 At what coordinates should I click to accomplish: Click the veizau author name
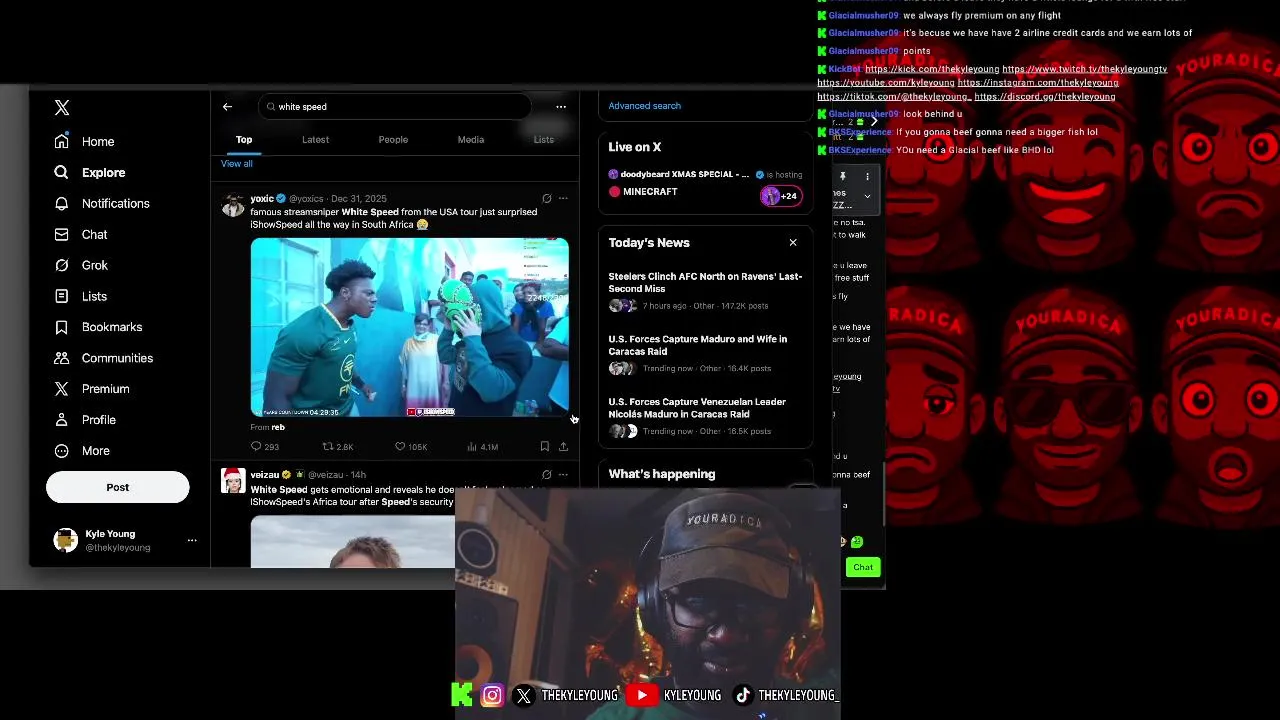(265, 474)
